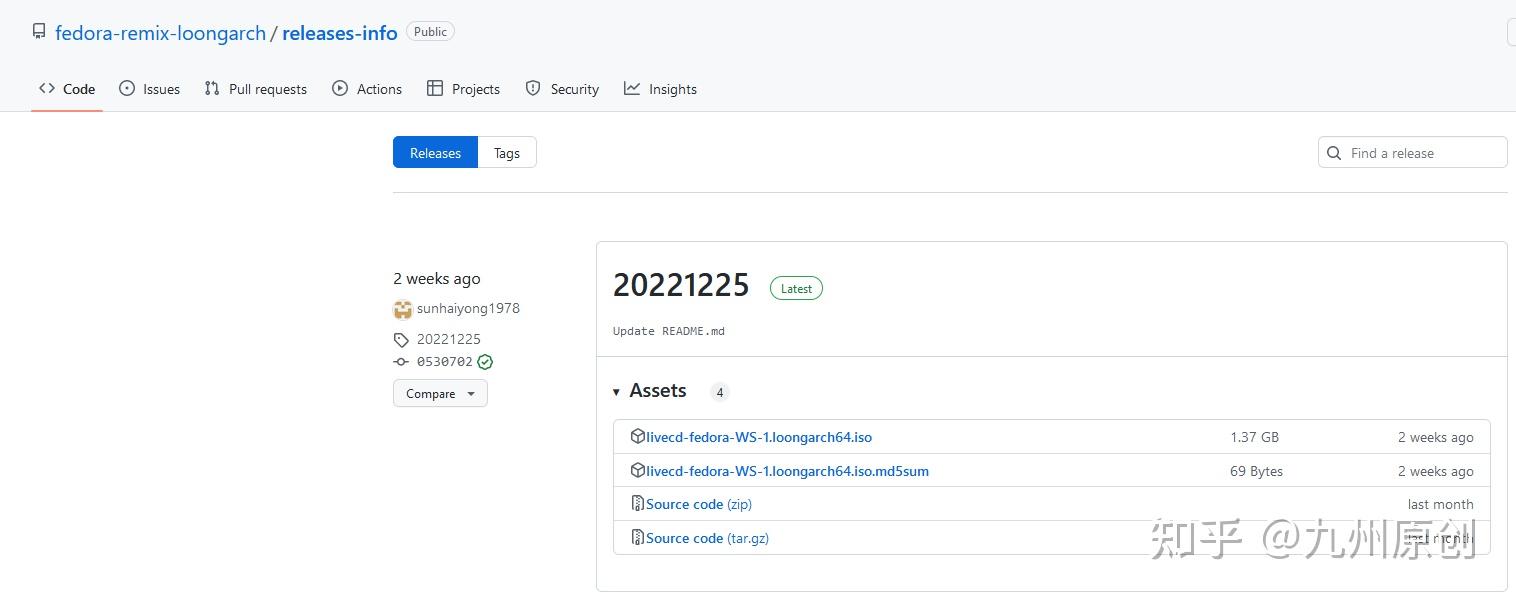Click the package icon for livecd-fedora-WS-1.loongarch64.iso
The width and height of the screenshot is (1516, 602).
point(637,436)
